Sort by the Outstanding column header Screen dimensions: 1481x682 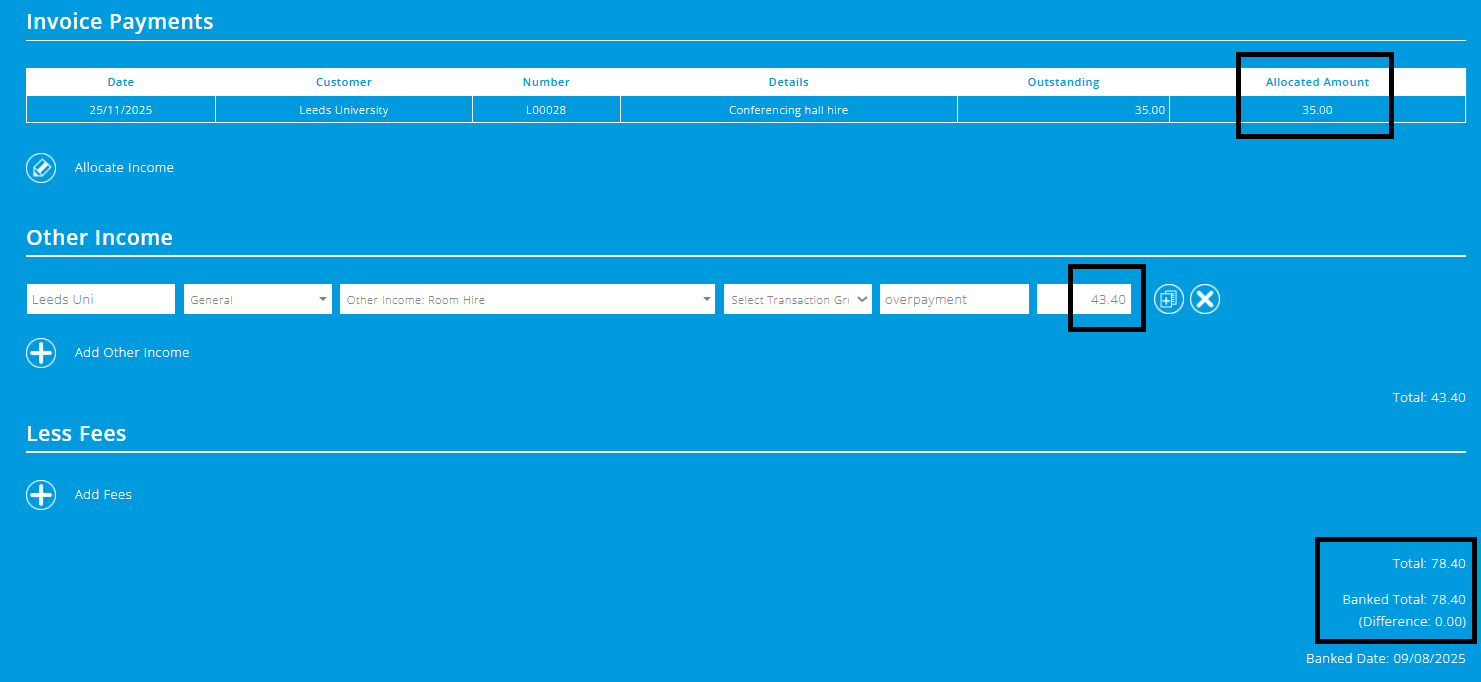[1063, 81]
